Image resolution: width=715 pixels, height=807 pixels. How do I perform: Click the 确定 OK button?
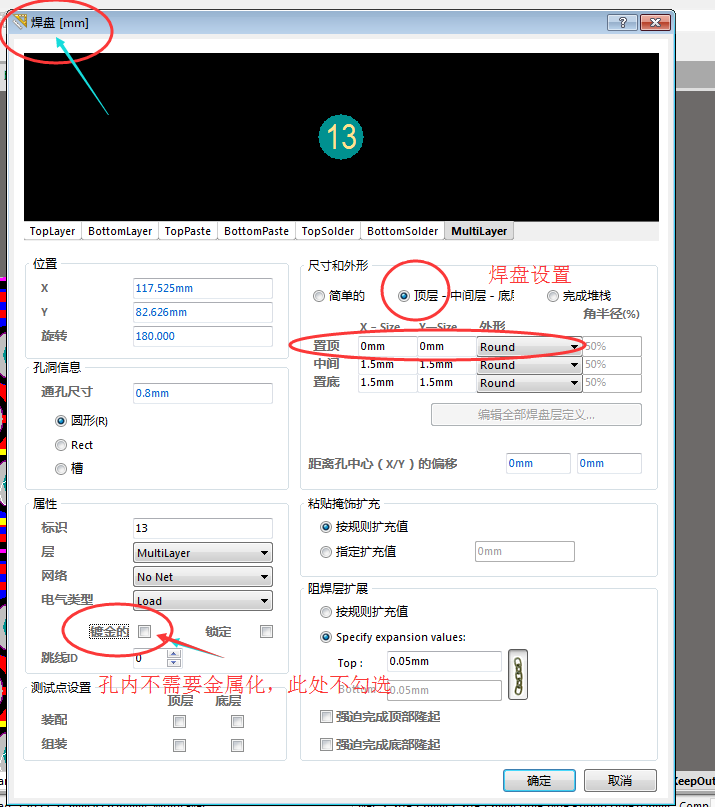pos(538,780)
